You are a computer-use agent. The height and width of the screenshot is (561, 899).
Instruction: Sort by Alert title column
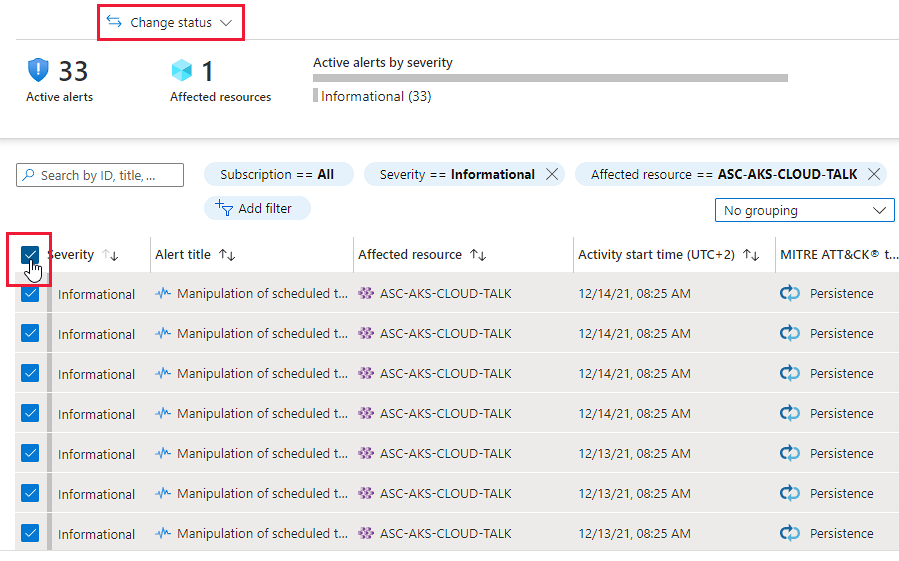[227, 255]
